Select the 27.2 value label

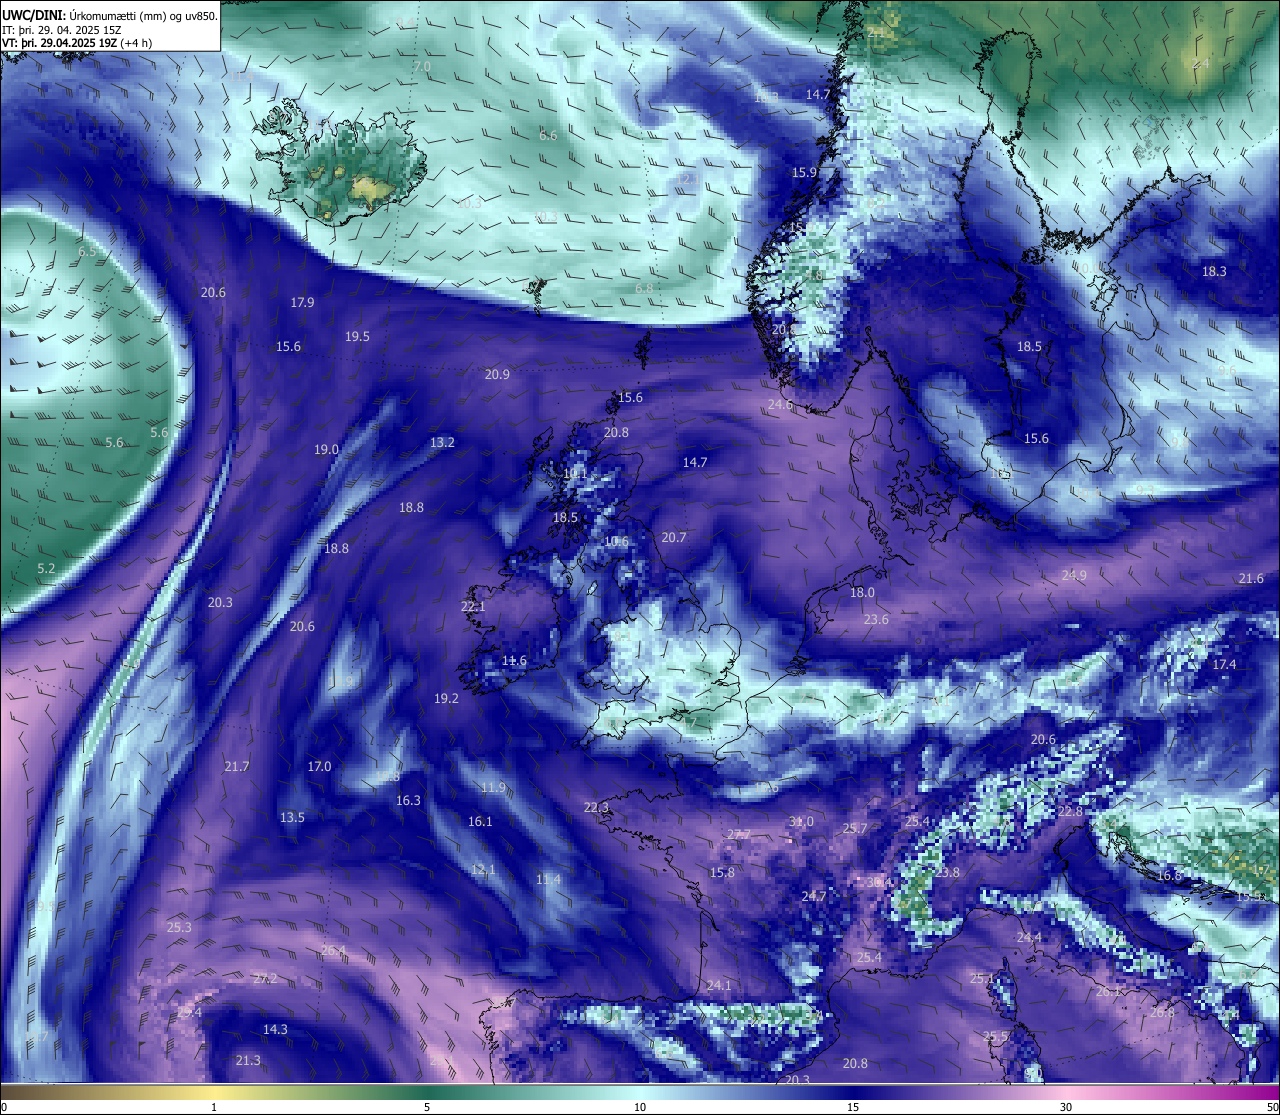[265, 978]
